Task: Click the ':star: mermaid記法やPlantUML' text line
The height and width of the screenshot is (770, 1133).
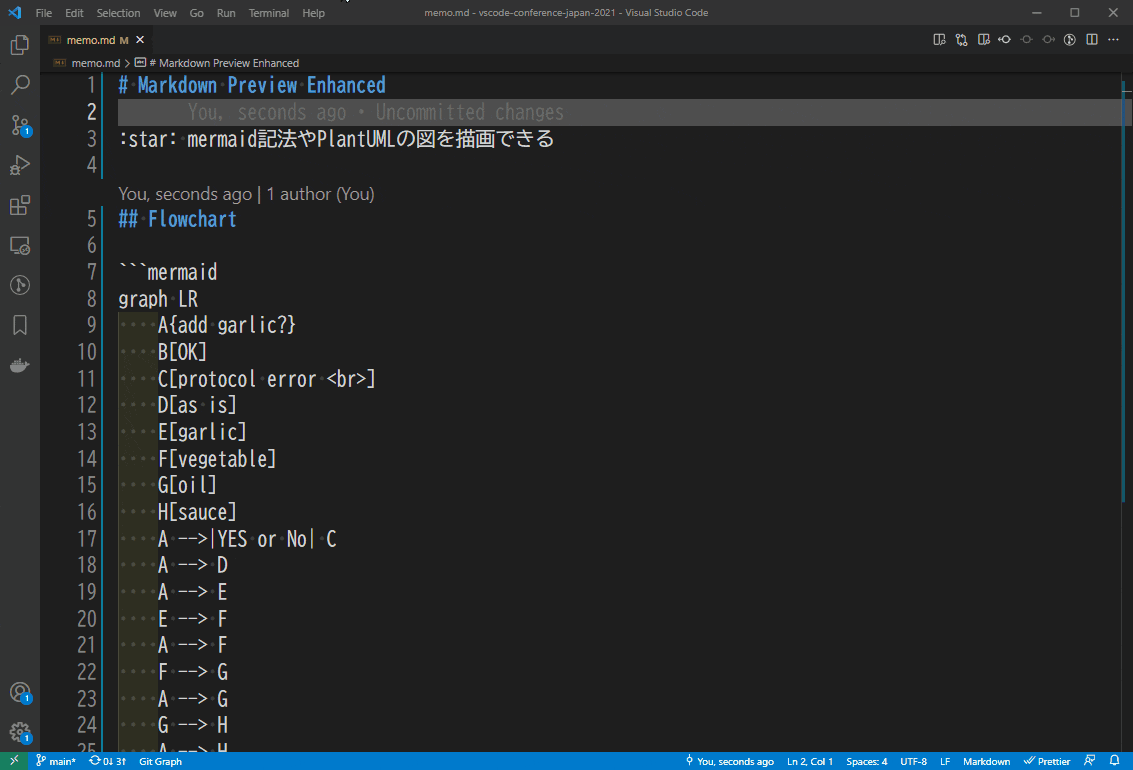Action: [337, 138]
